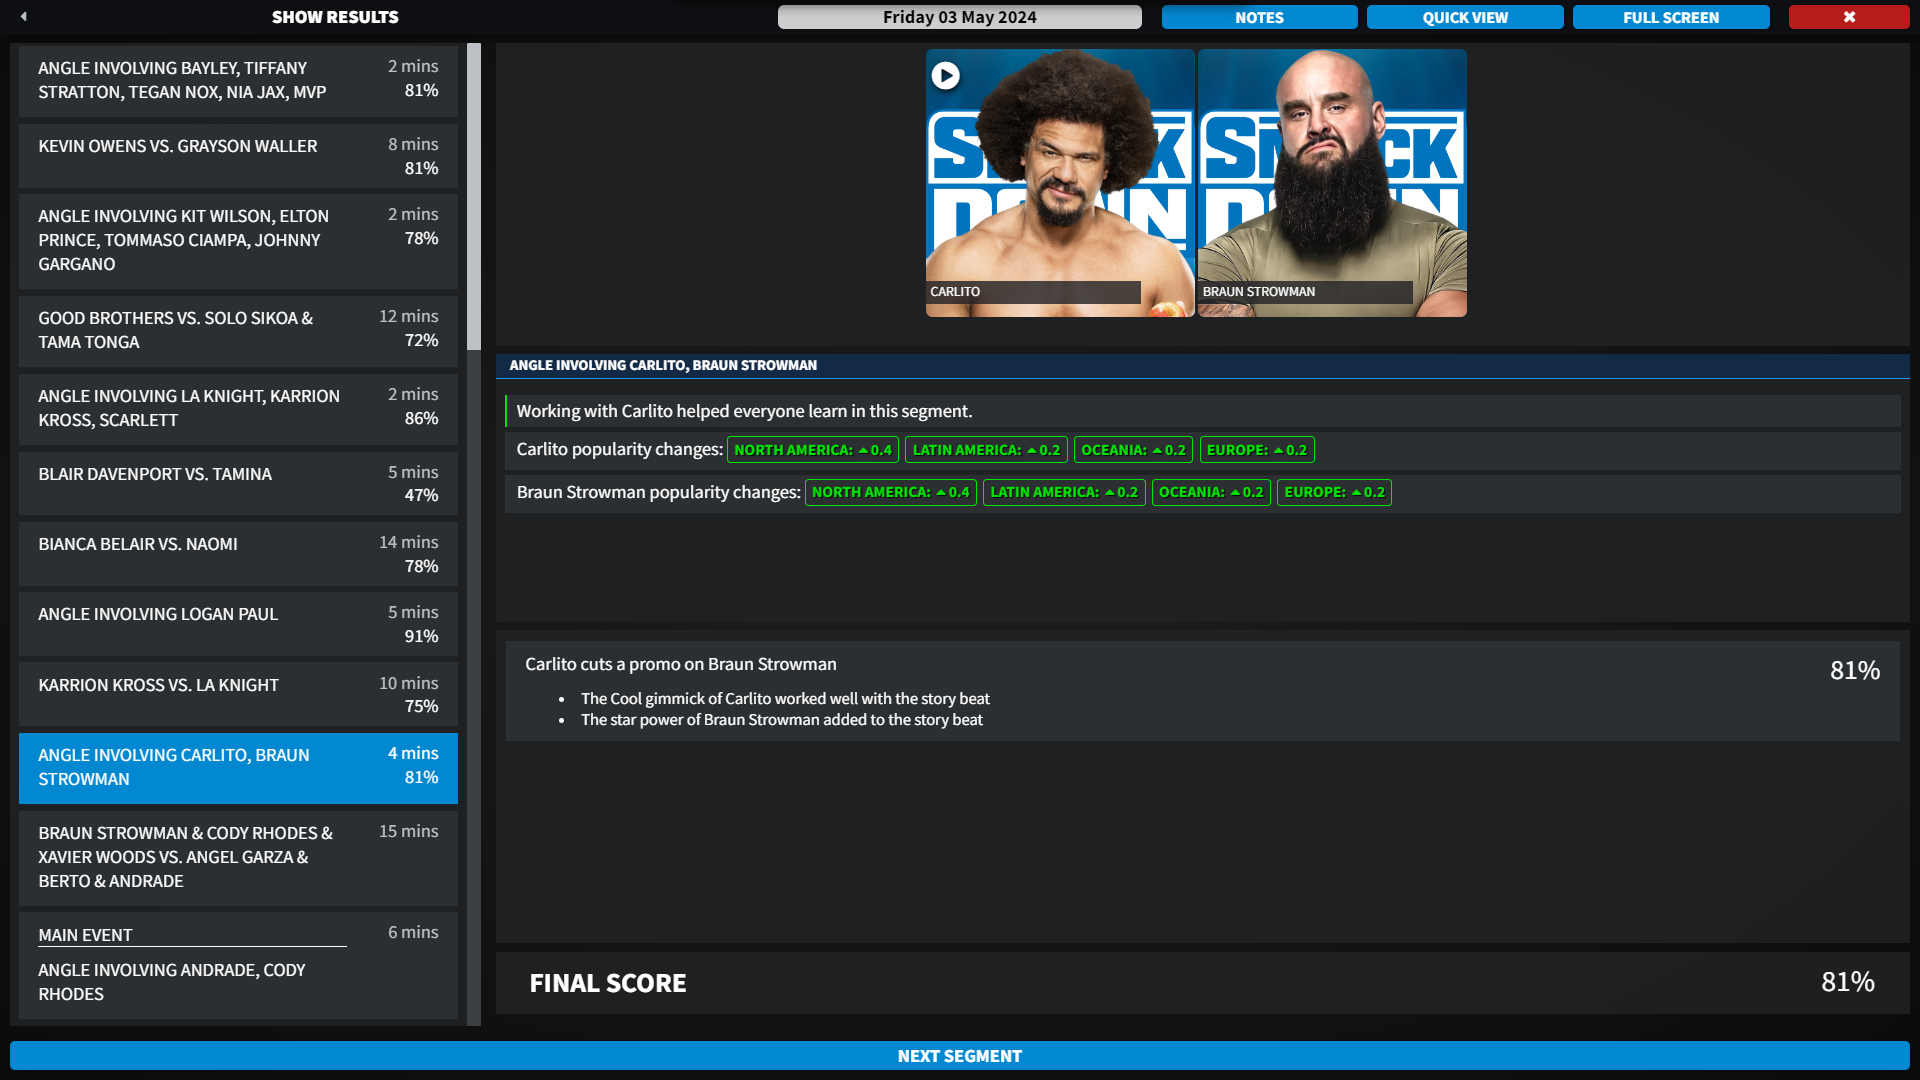Click the Friday 03 May 2024 date field
1920x1080 pixels.
(x=959, y=17)
